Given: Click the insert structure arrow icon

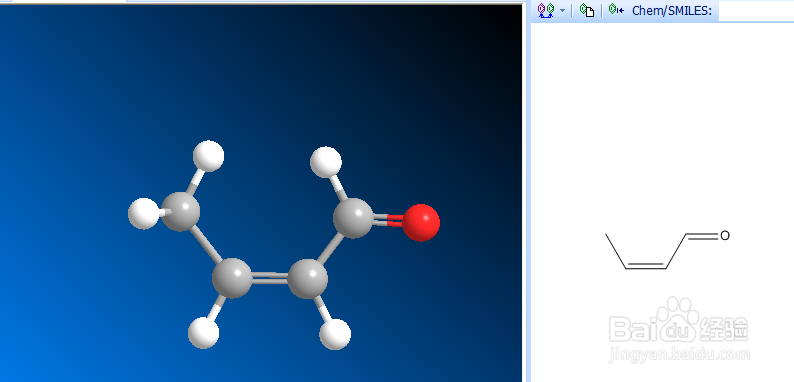Looking at the screenshot, I should (x=616, y=10).
